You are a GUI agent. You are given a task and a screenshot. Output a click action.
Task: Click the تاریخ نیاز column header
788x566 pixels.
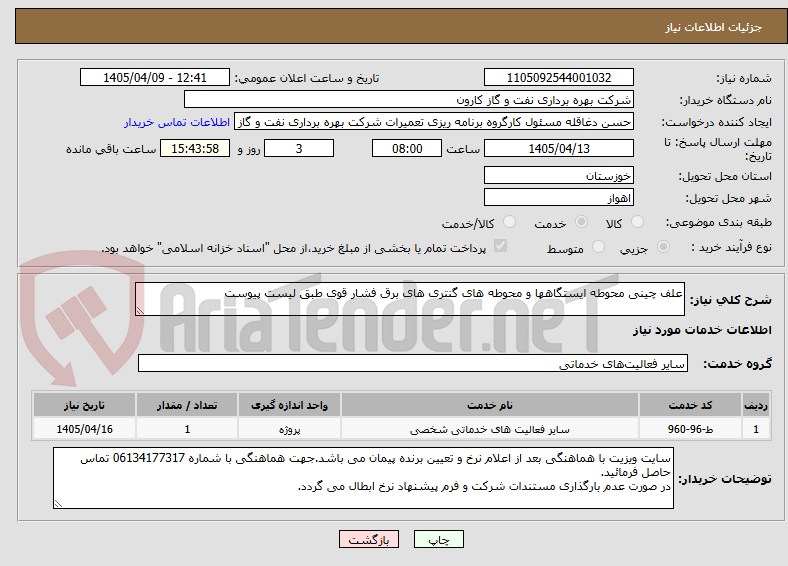click(84, 405)
